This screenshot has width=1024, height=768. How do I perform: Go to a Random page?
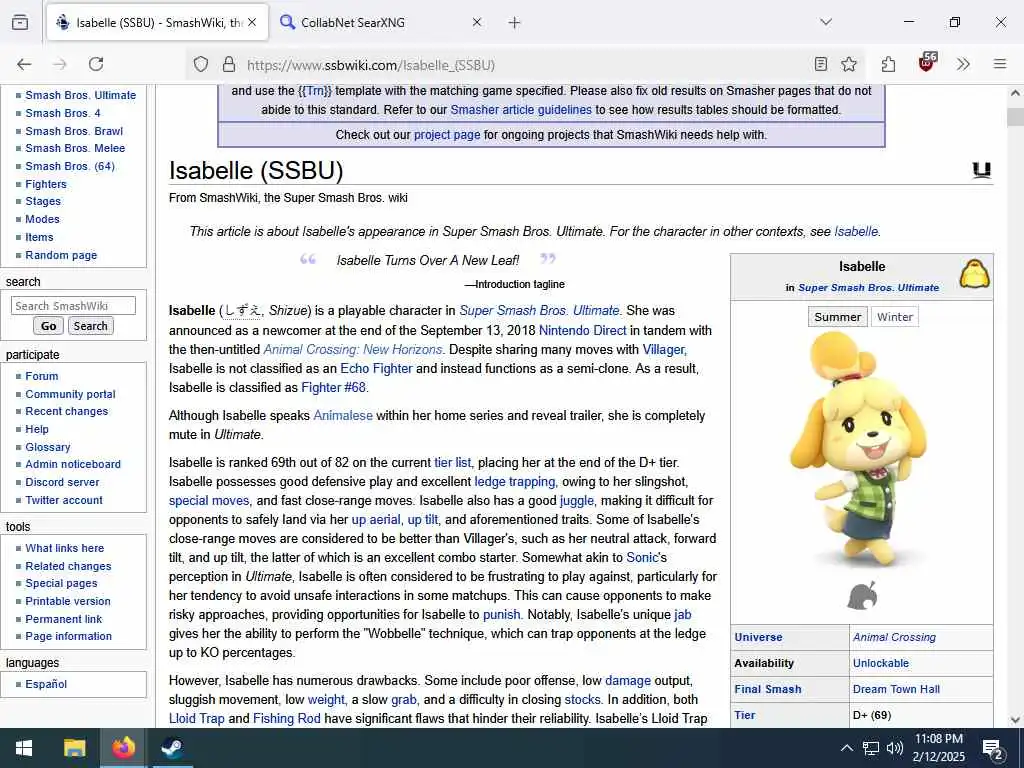coord(61,255)
